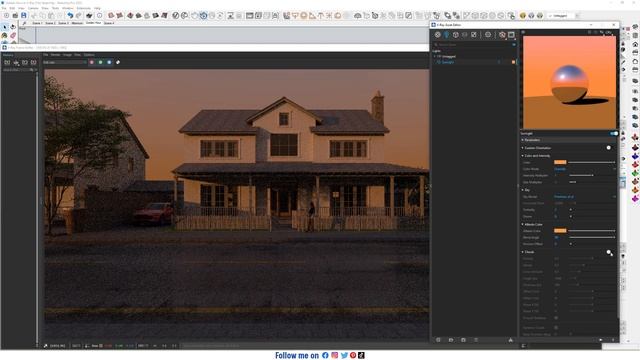Click the first History panel icon
The image size is (640, 360).
(7, 62)
